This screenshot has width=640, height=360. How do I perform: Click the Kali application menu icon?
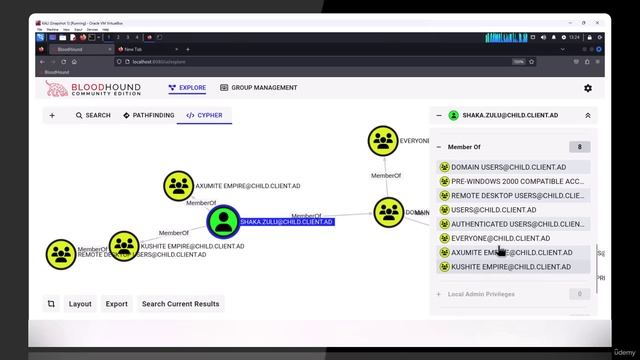(40, 38)
